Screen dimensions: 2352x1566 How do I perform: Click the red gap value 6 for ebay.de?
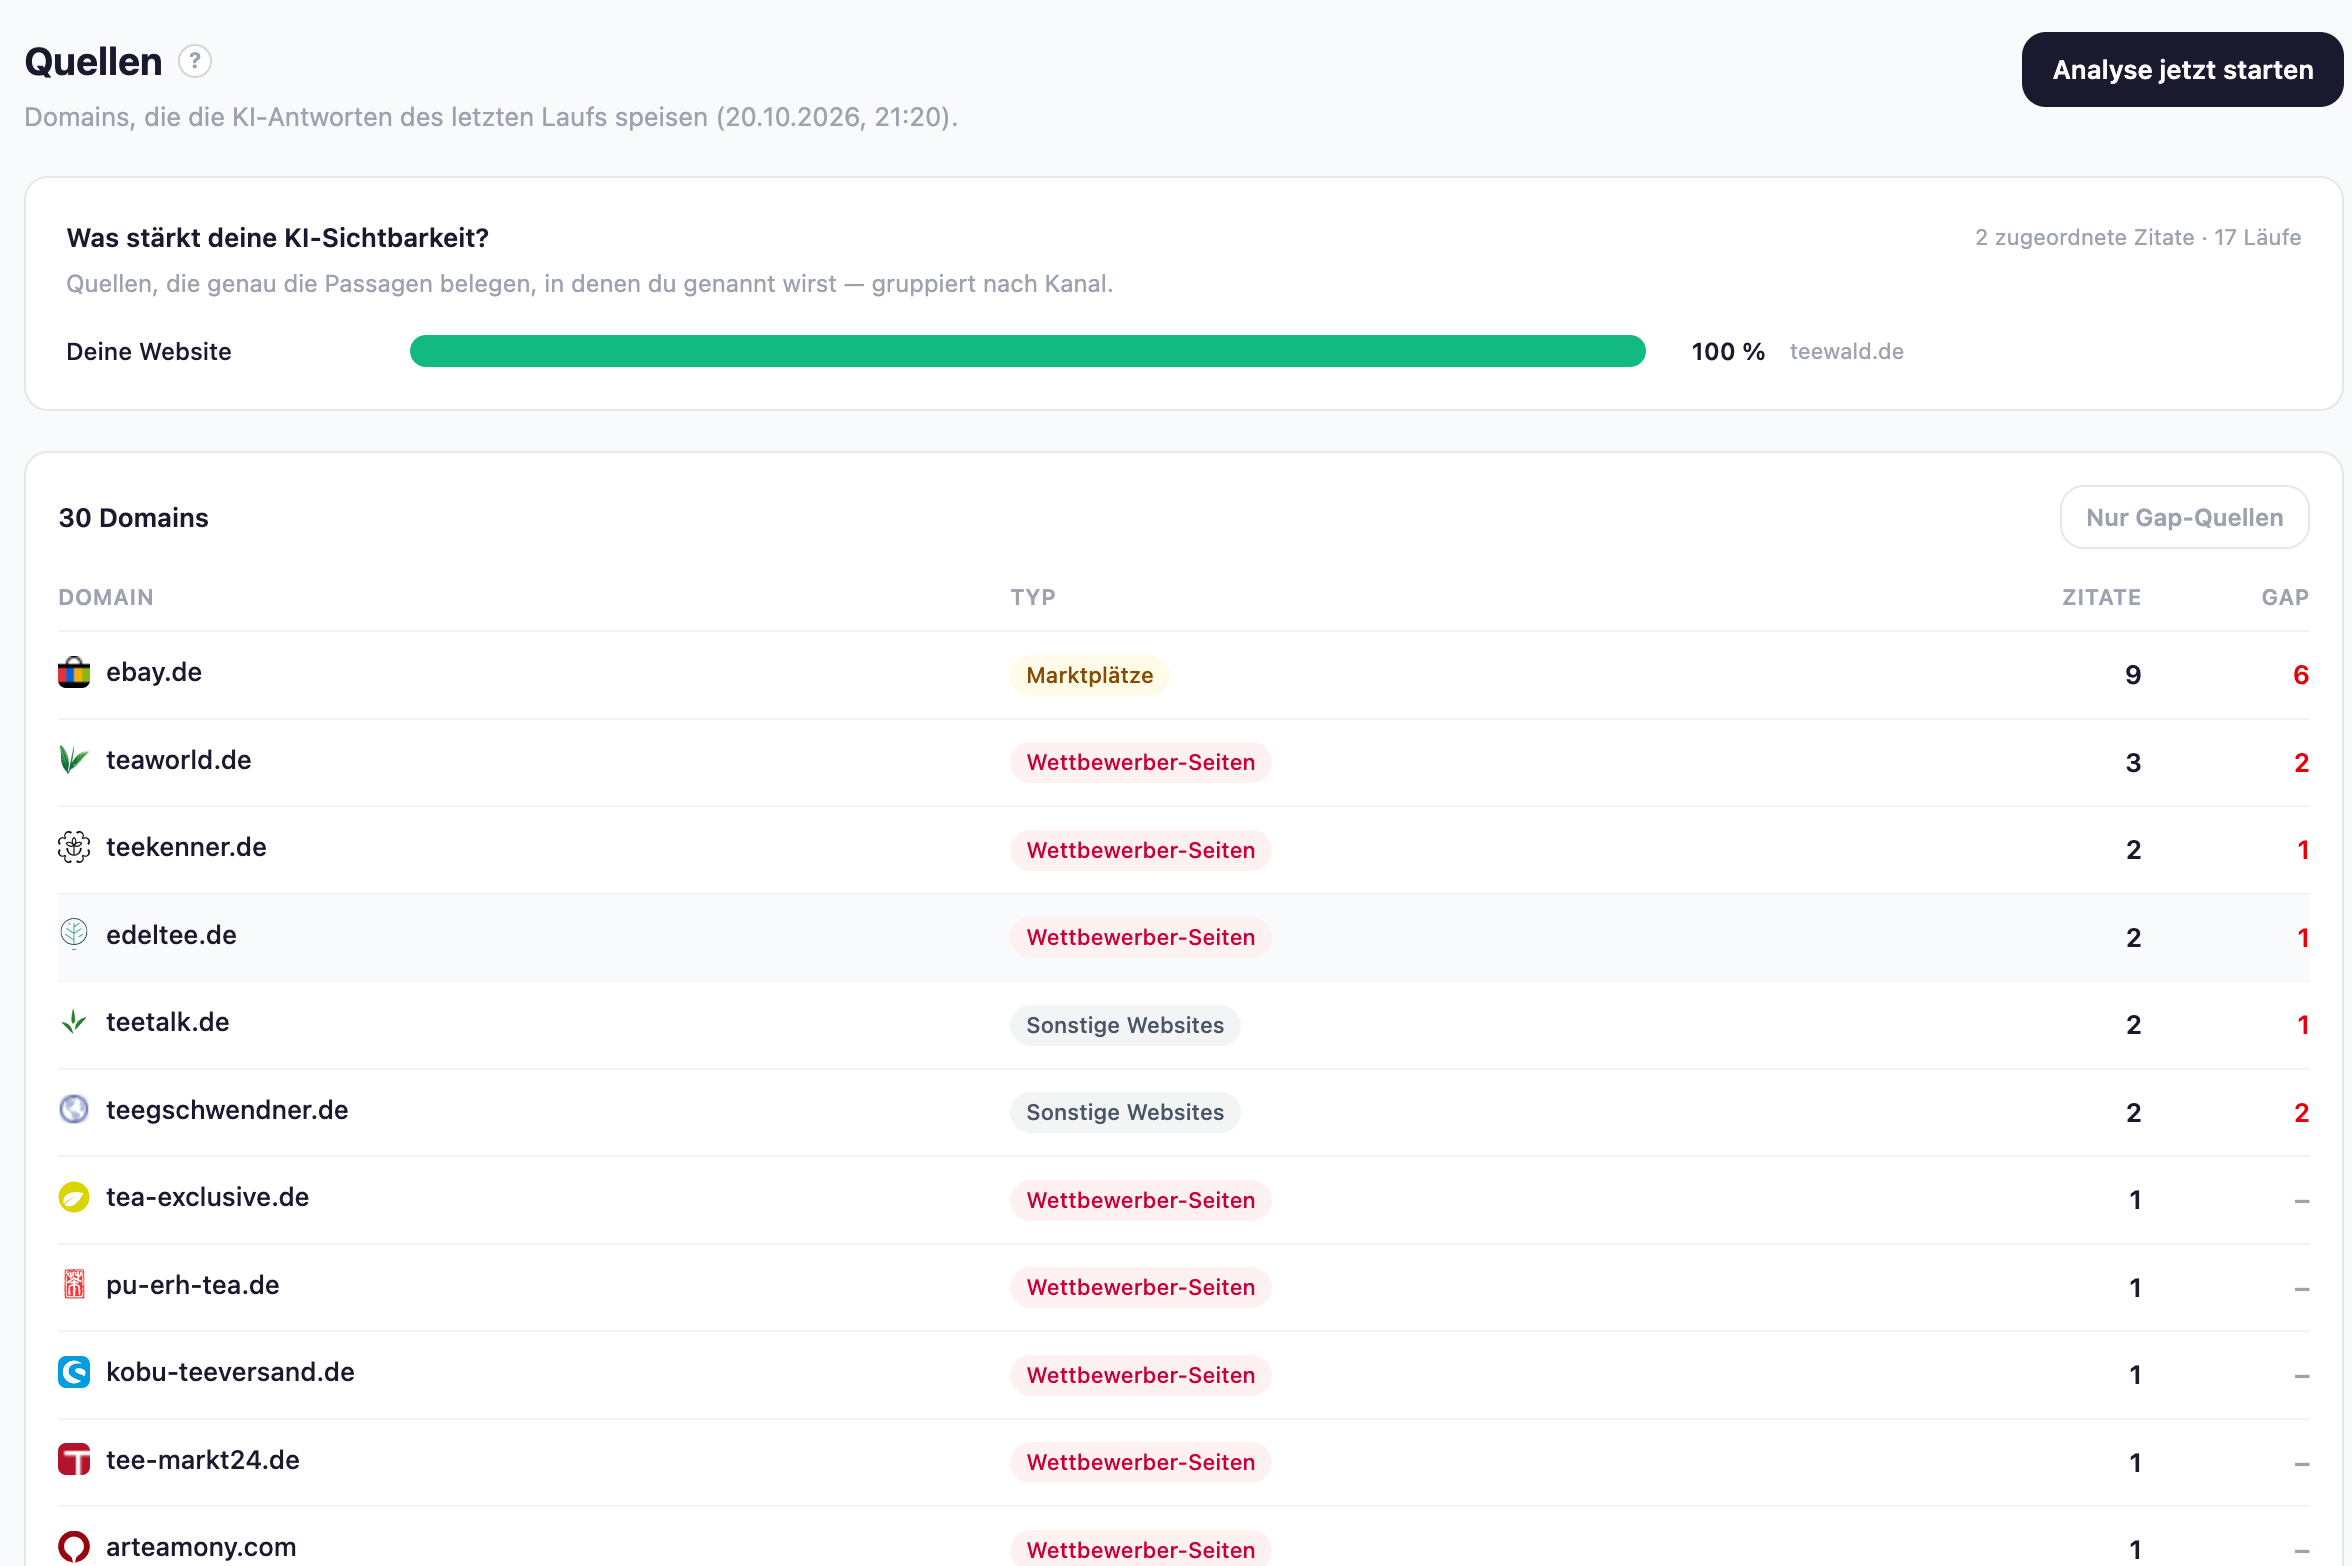click(x=2300, y=675)
